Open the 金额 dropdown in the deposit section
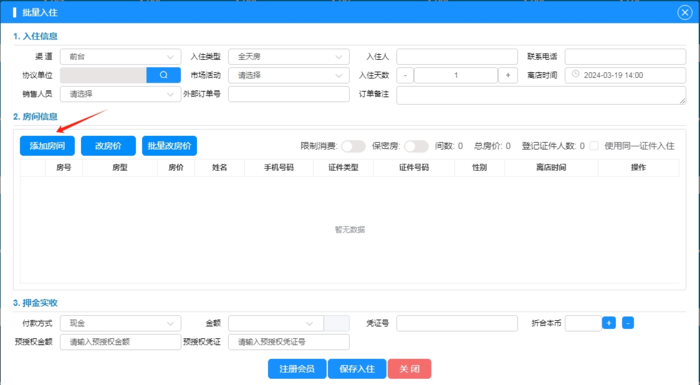Image resolution: width=700 pixels, height=385 pixels. [276, 323]
